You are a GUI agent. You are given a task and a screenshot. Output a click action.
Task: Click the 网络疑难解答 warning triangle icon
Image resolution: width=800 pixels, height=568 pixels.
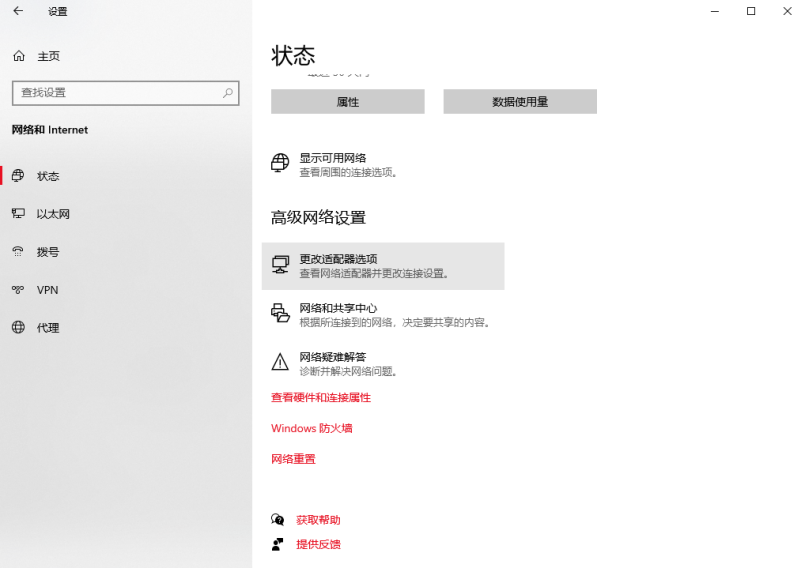(x=280, y=362)
